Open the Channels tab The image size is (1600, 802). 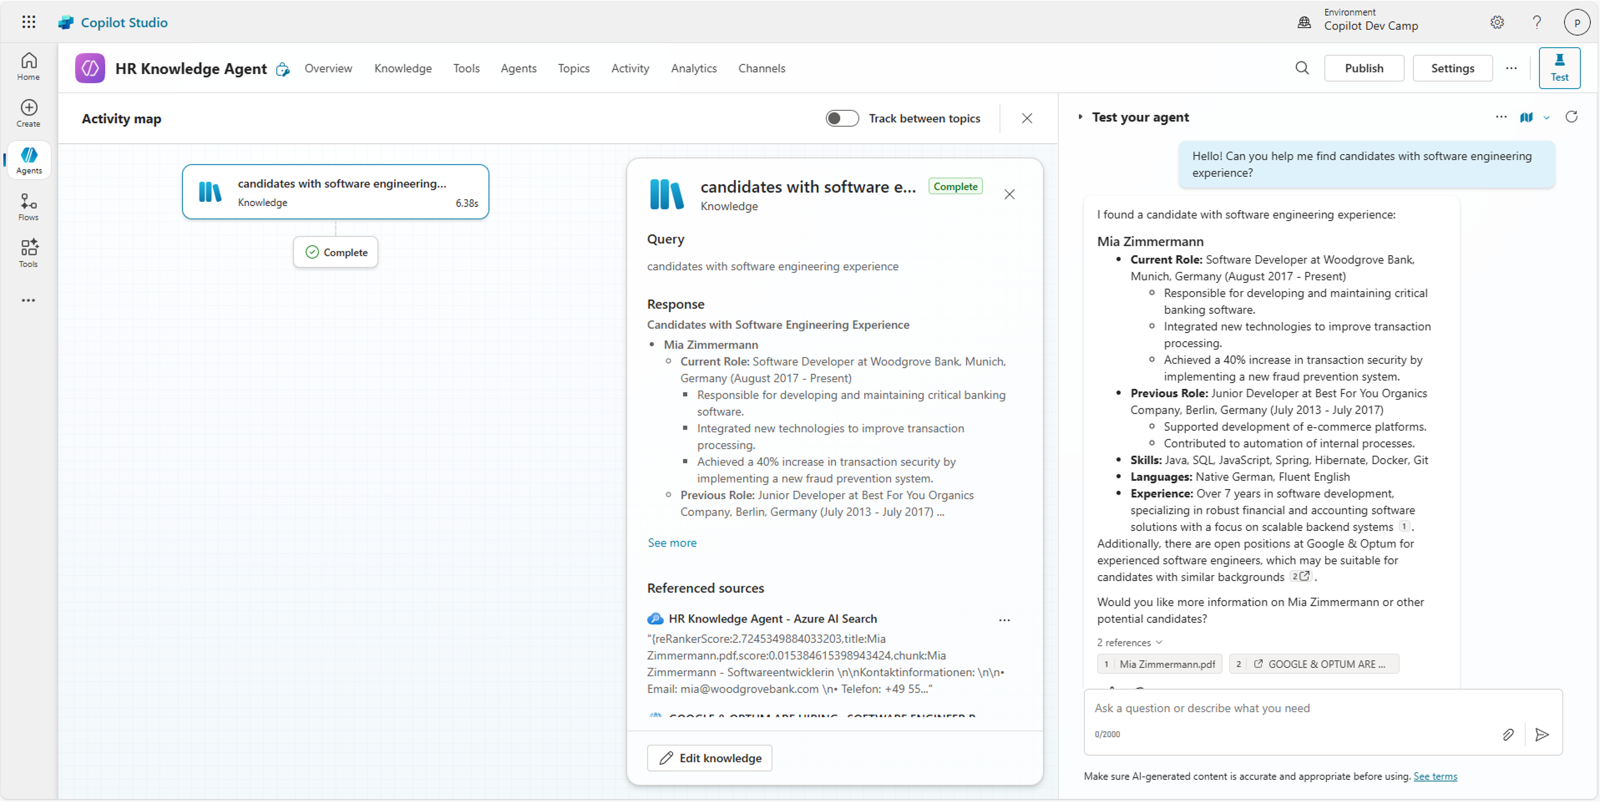[x=762, y=68]
